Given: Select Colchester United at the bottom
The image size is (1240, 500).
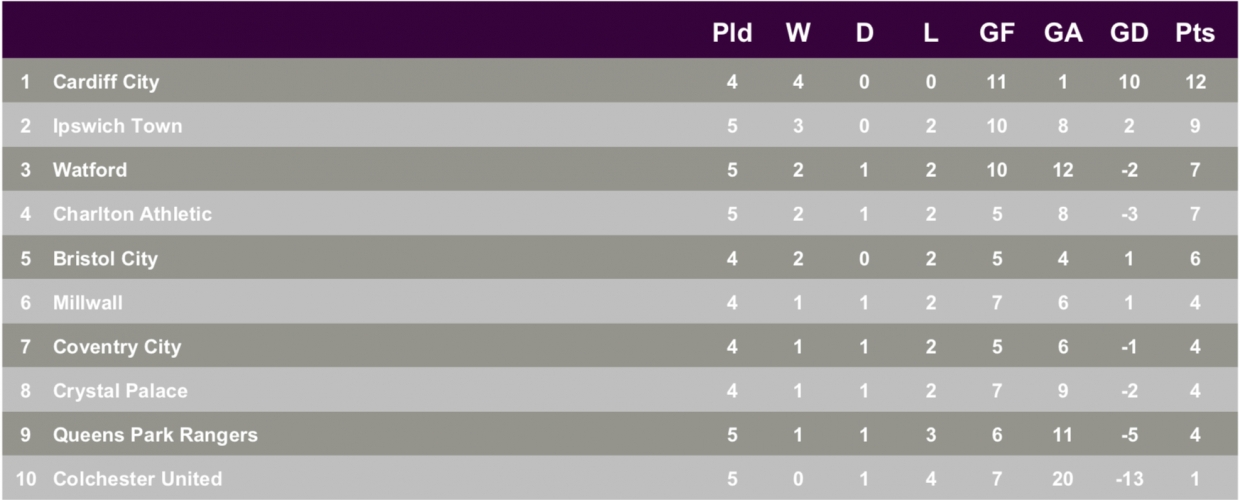Looking at the screenshot, I should click(x=137, y=479).
